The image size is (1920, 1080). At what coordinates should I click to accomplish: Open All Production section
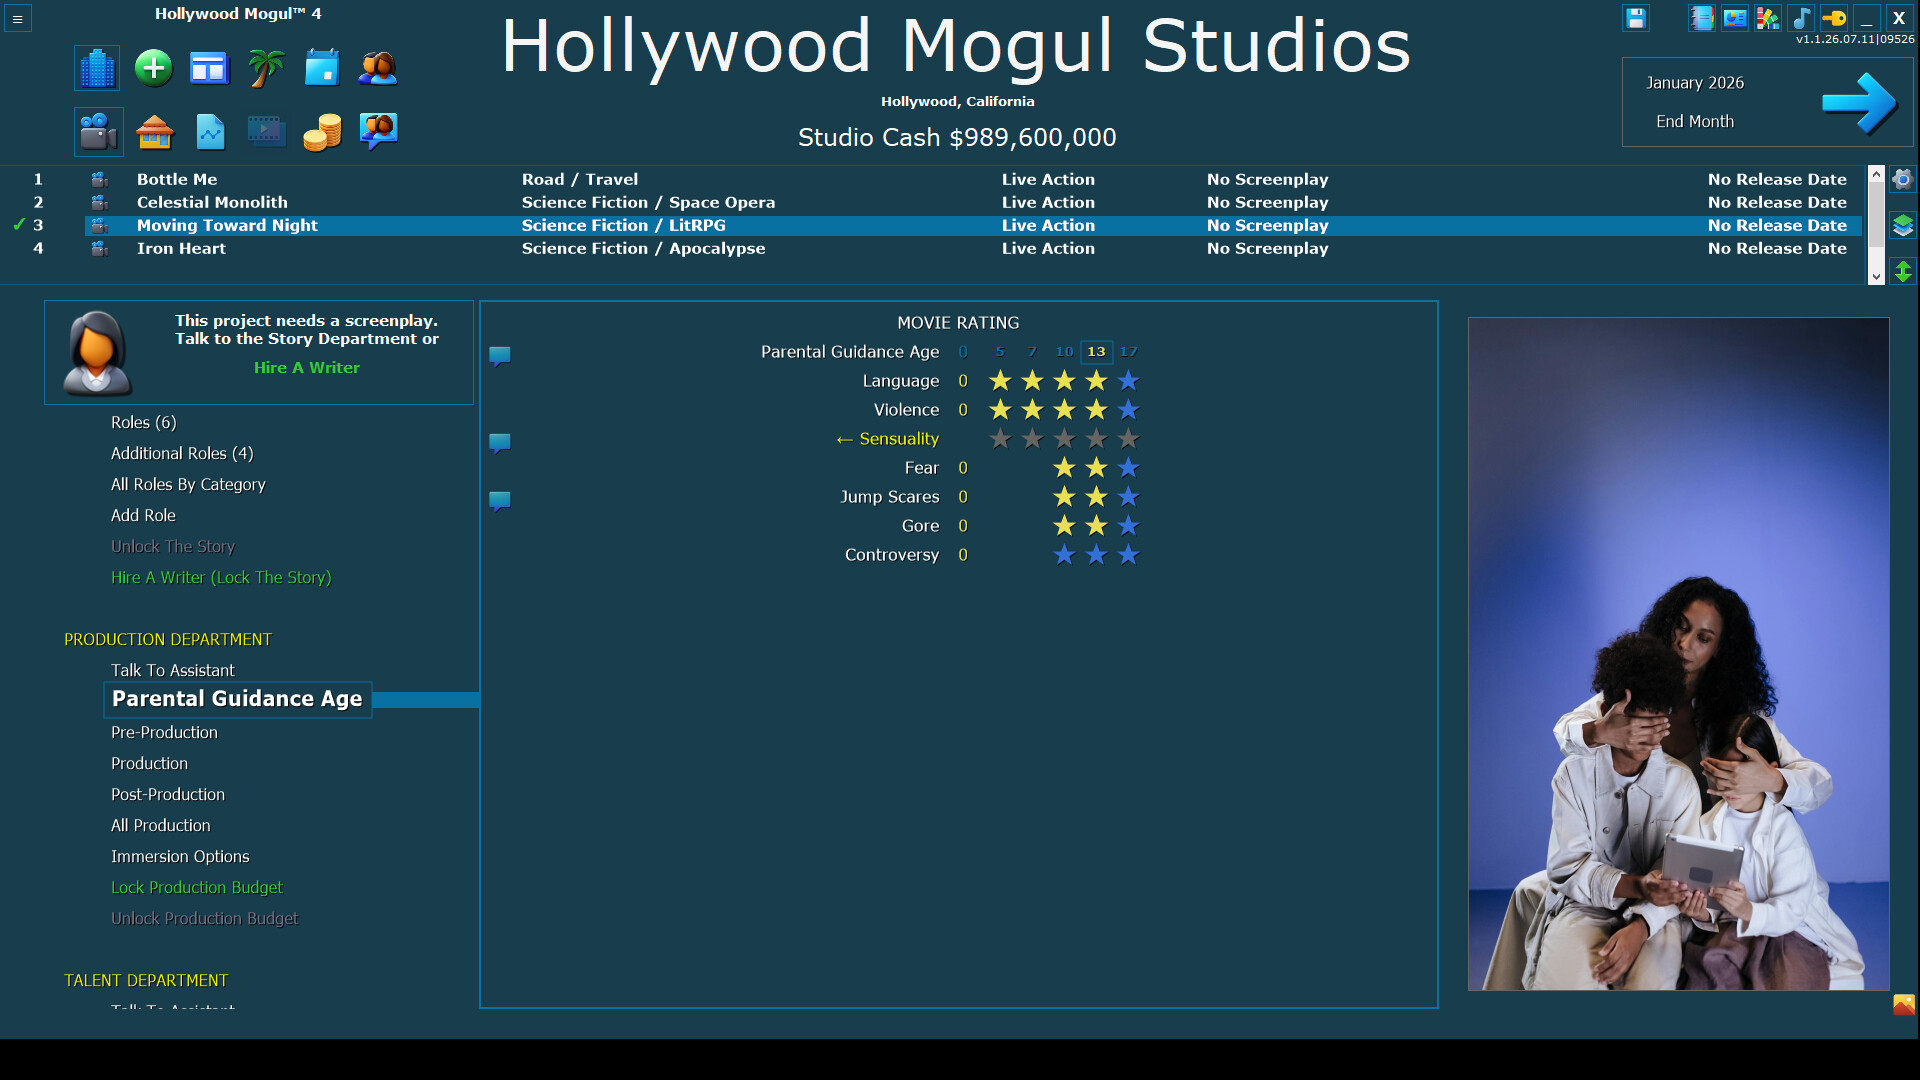pyautogui.click(x=160, y=825)
